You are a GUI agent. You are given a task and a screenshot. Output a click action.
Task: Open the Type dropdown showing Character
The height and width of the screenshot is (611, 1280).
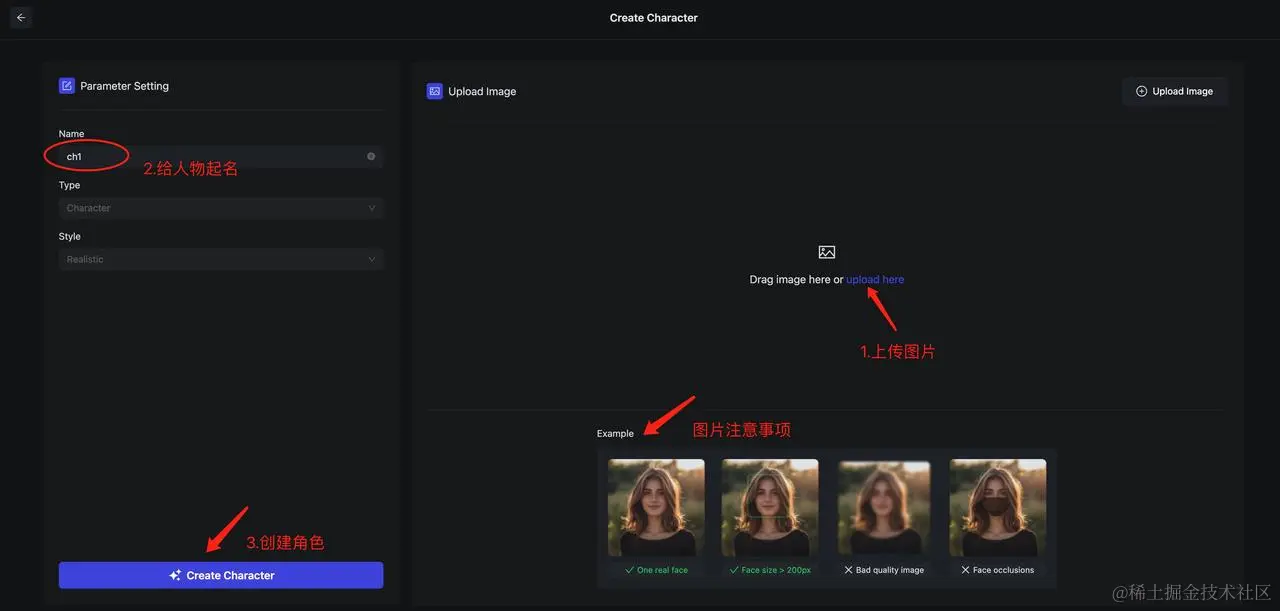tap(221, 208)
